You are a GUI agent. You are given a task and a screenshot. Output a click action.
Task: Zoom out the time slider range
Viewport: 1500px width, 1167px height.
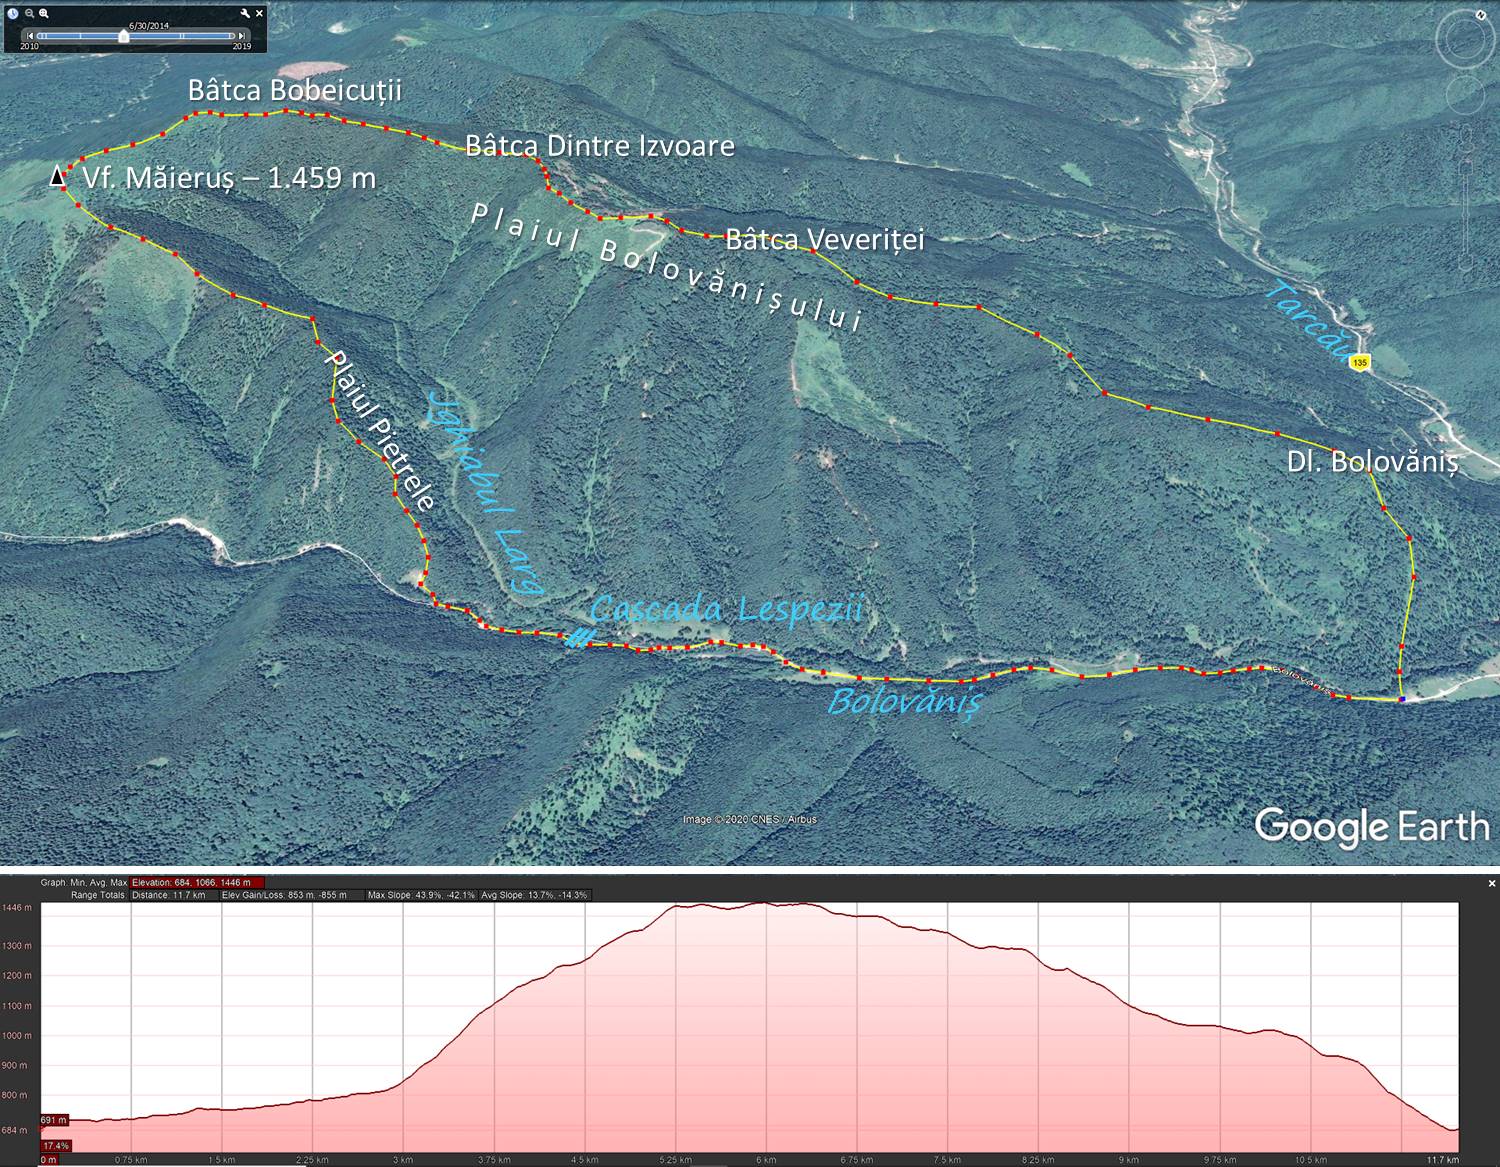(x=29, y=14)
